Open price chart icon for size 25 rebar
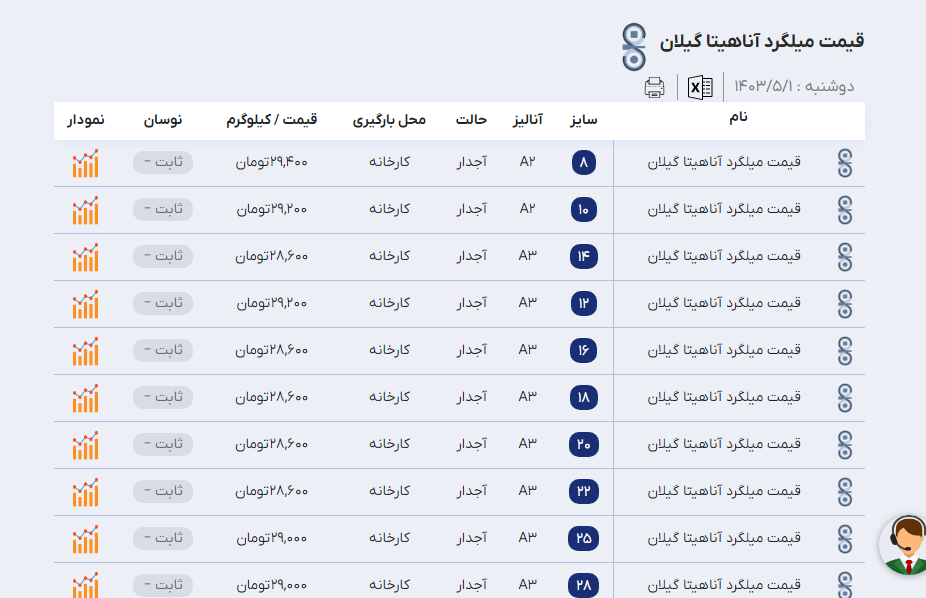This screenshot has height=598, width=926. (x=85, y=539)
